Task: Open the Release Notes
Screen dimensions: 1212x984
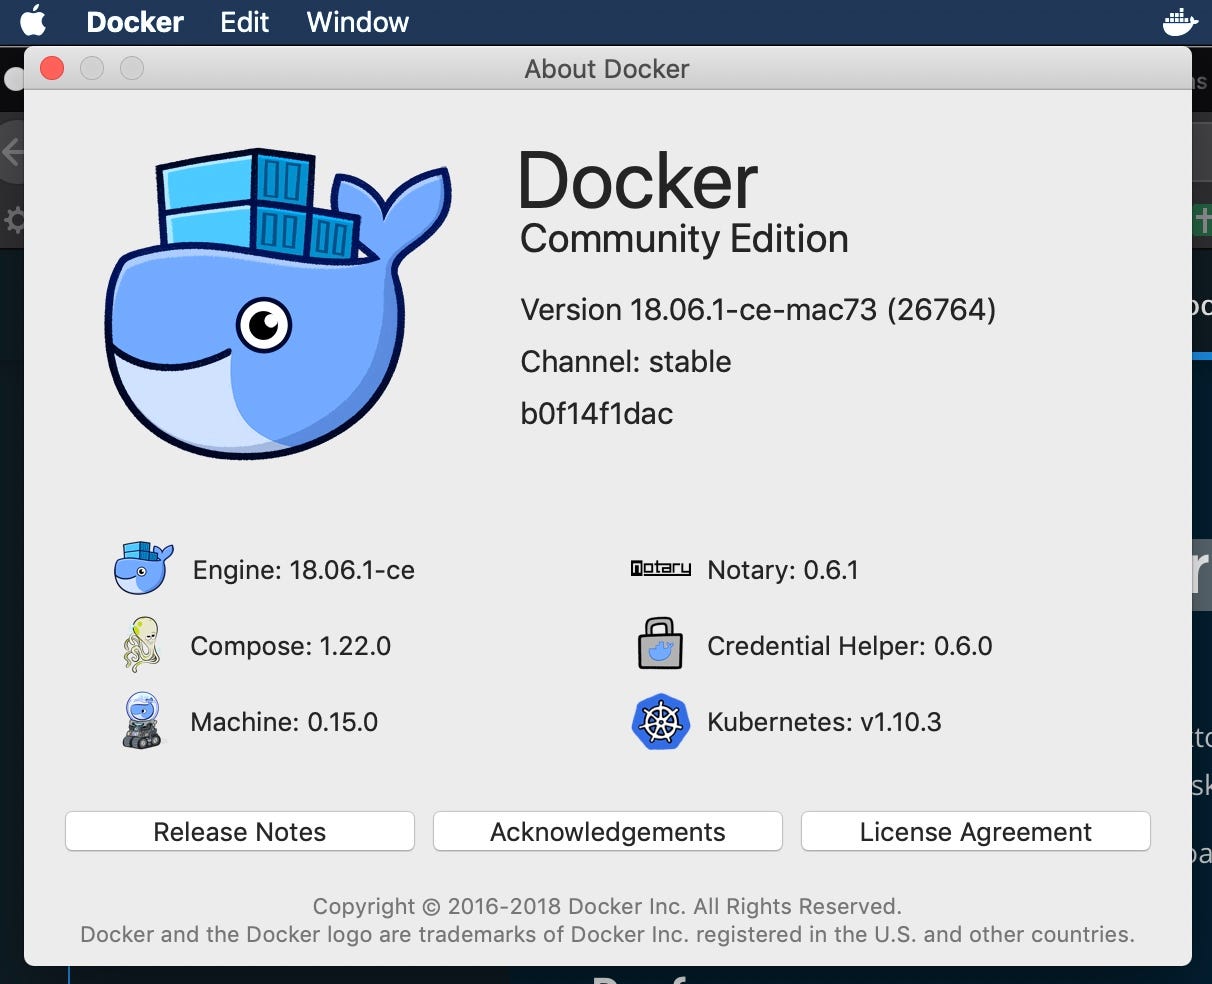Action: click(240, 831)
